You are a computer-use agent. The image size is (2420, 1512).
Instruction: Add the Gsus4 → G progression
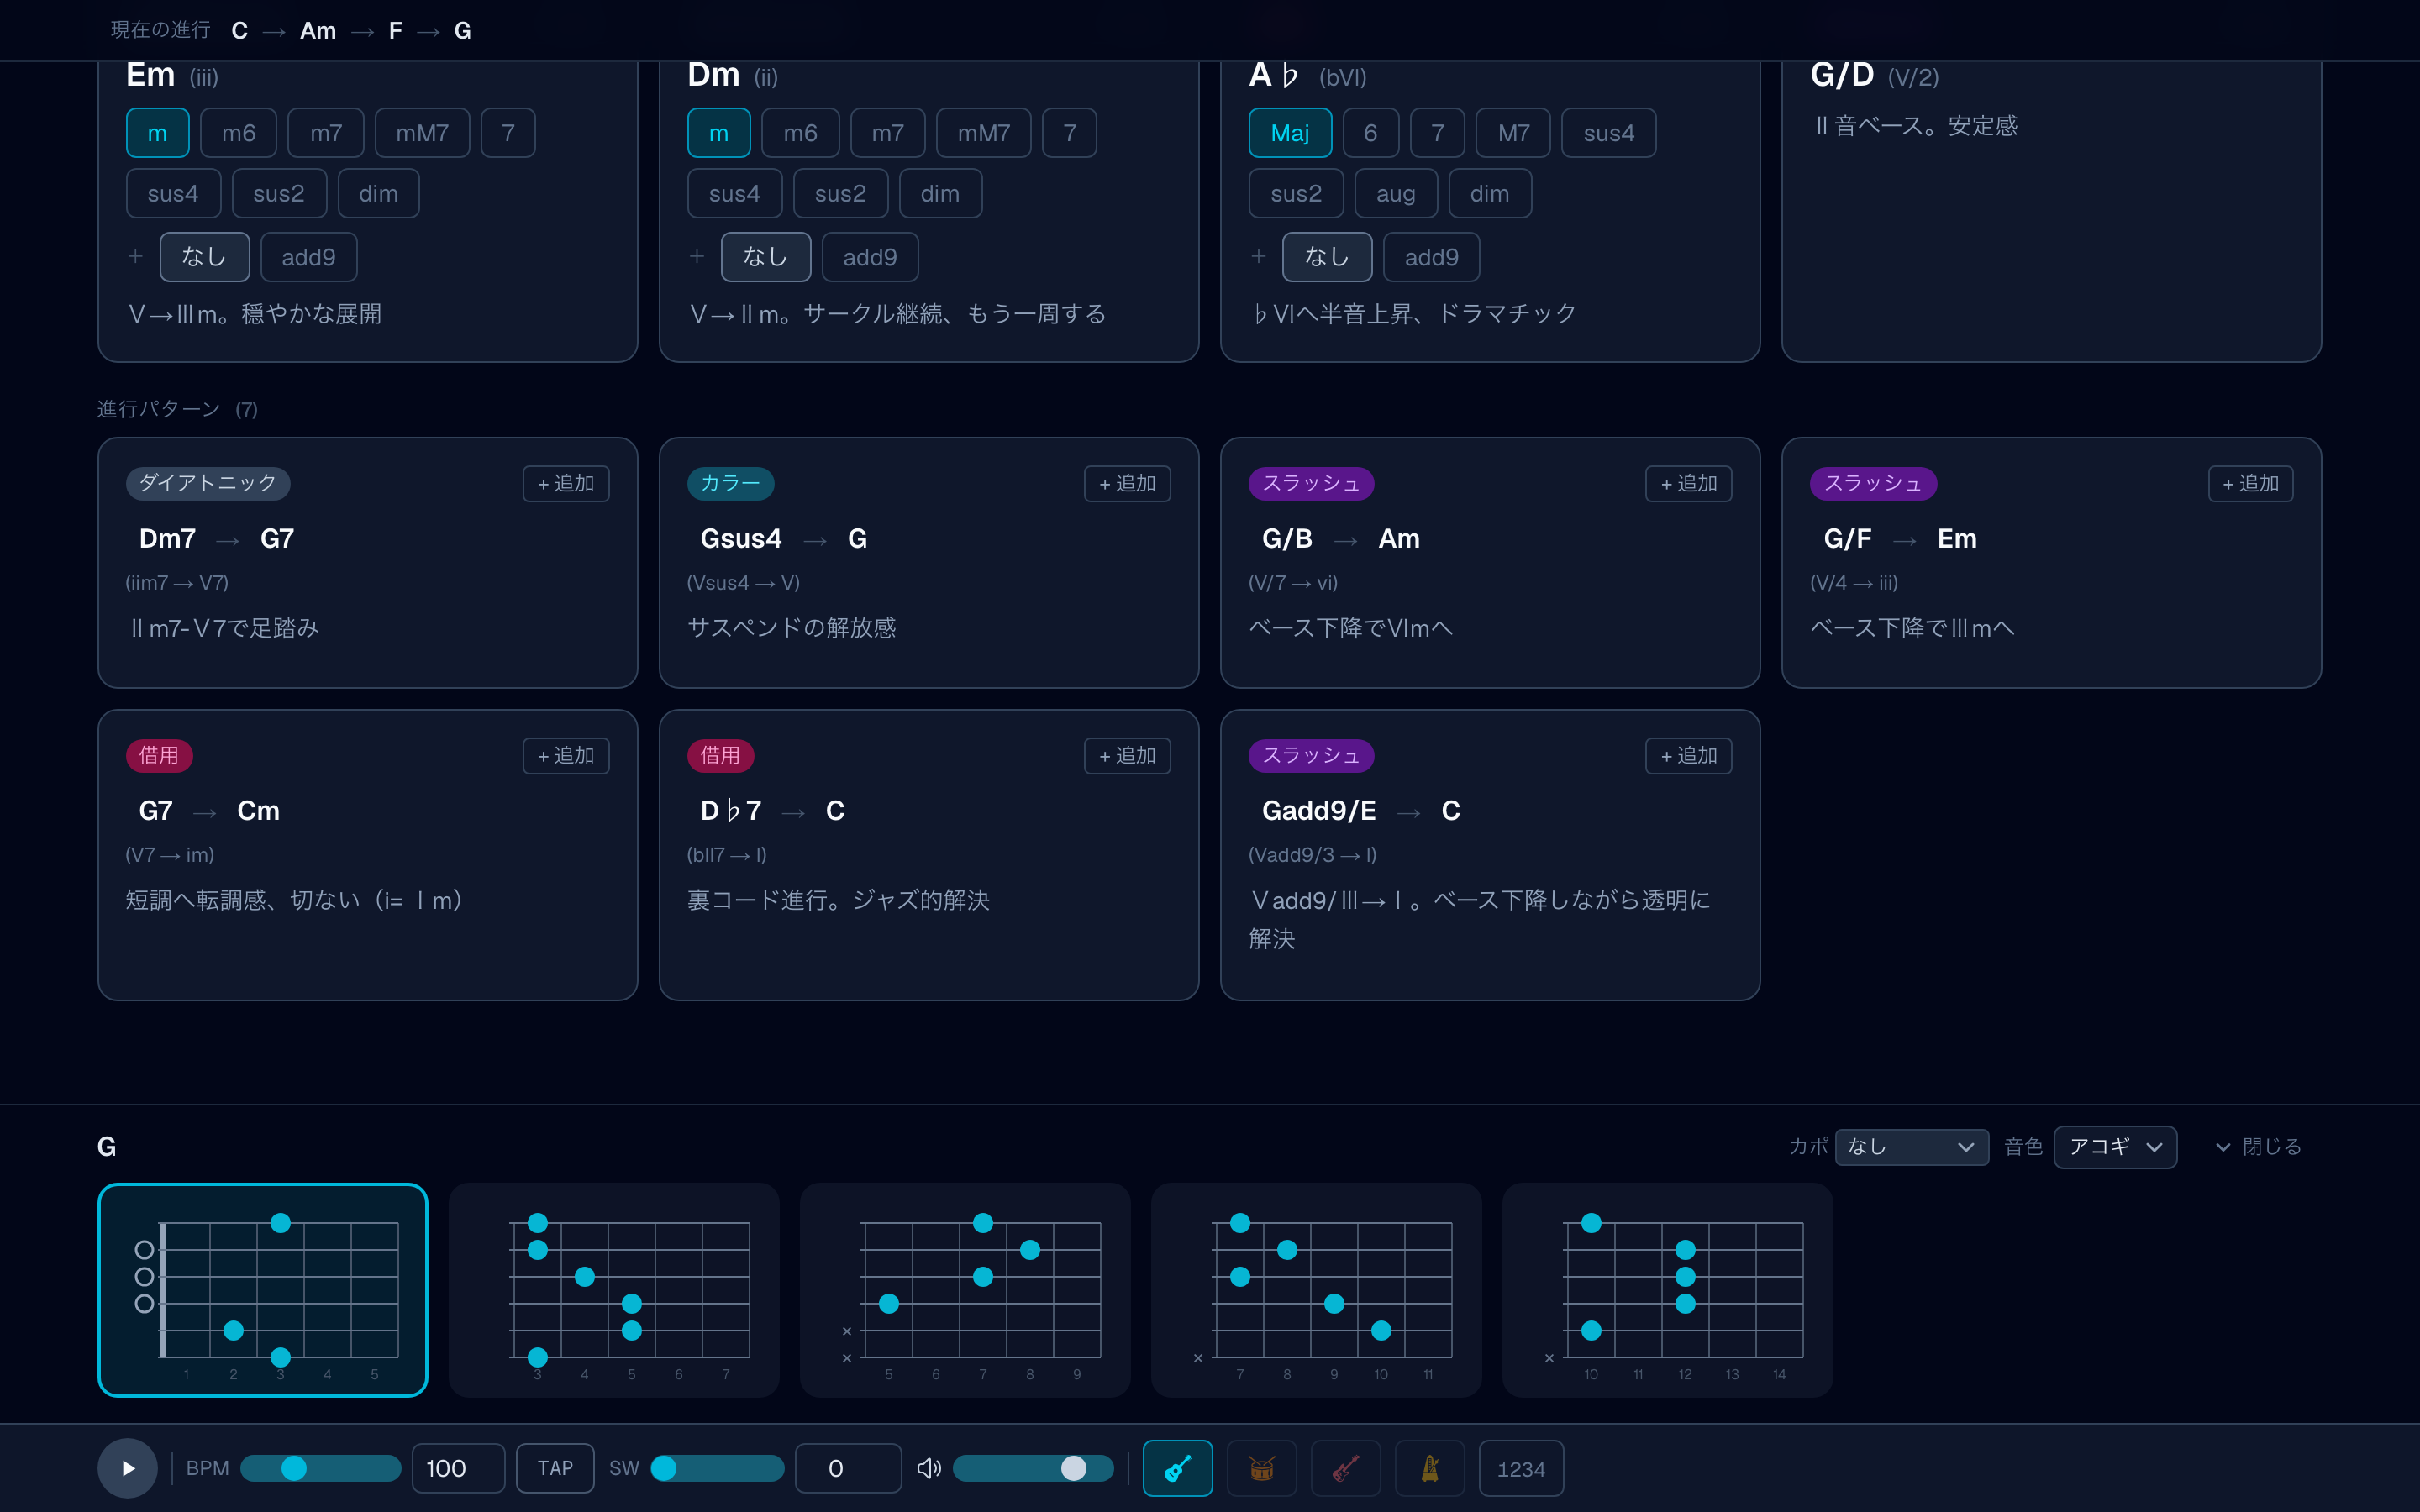(1127, 483)
